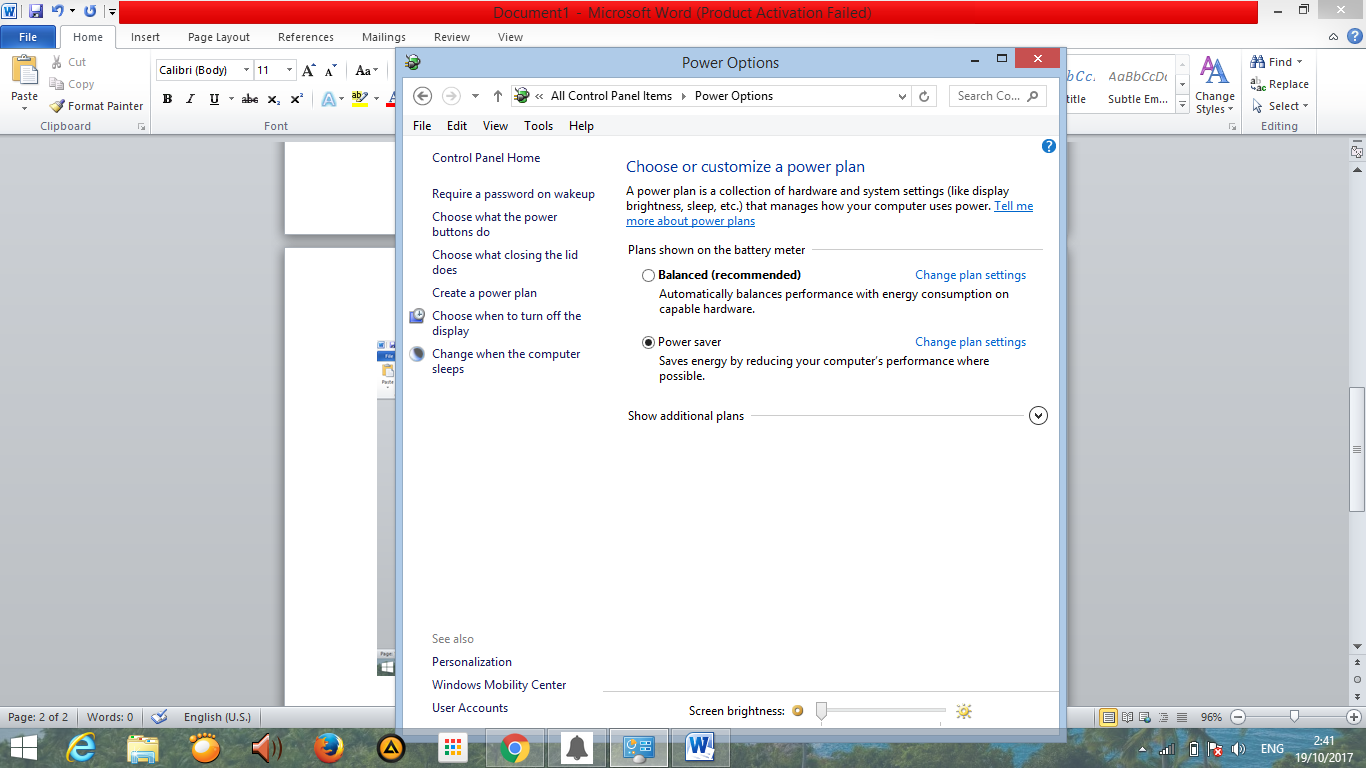Toggle bold formatting in Word

coord(167,99)
